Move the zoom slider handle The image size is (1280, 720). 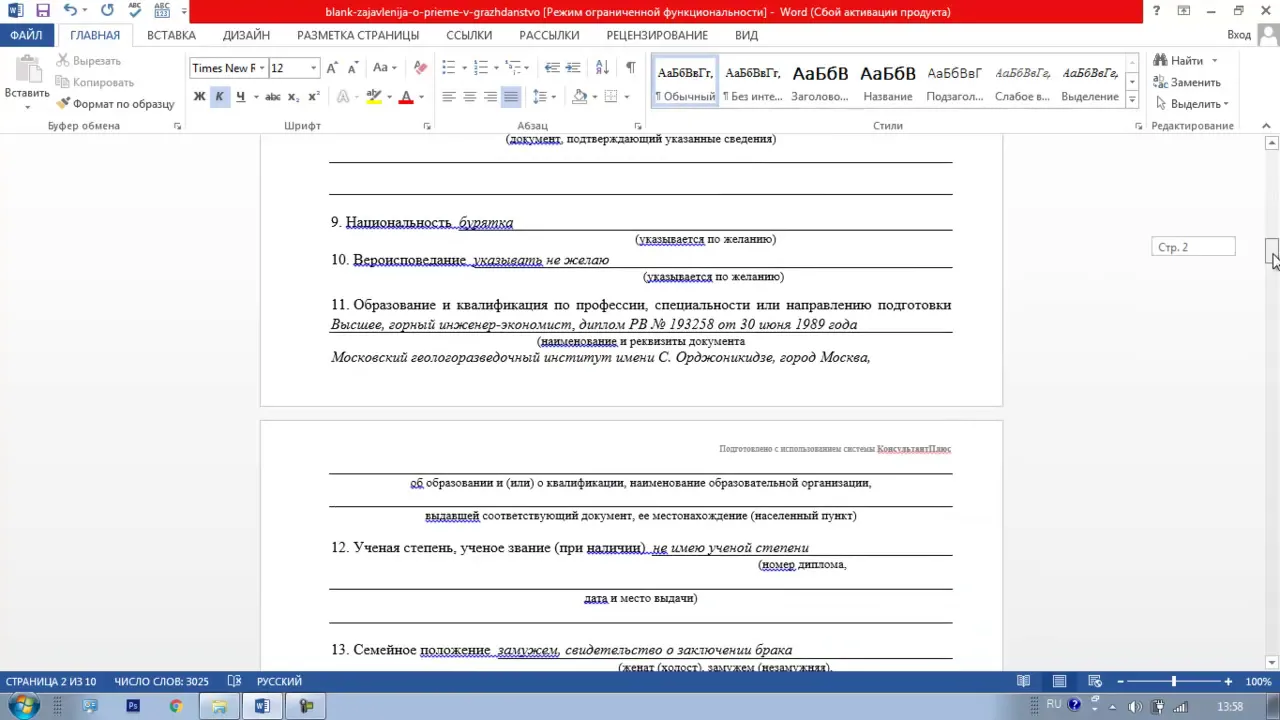point(1174,682)
